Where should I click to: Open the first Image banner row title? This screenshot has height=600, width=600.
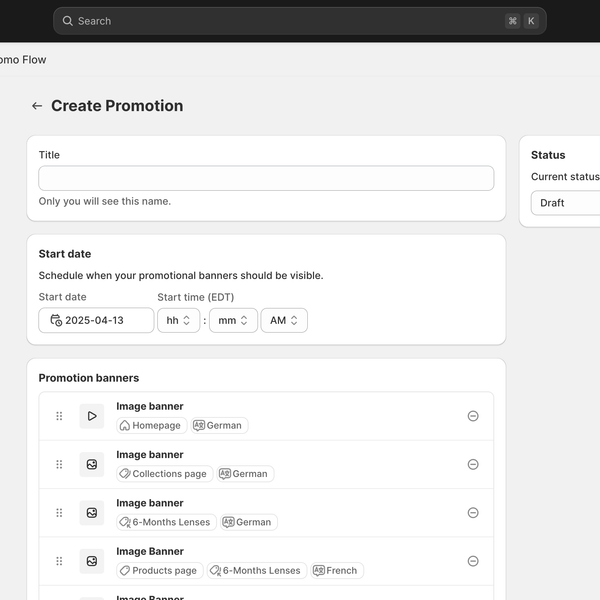pos(150,406)
